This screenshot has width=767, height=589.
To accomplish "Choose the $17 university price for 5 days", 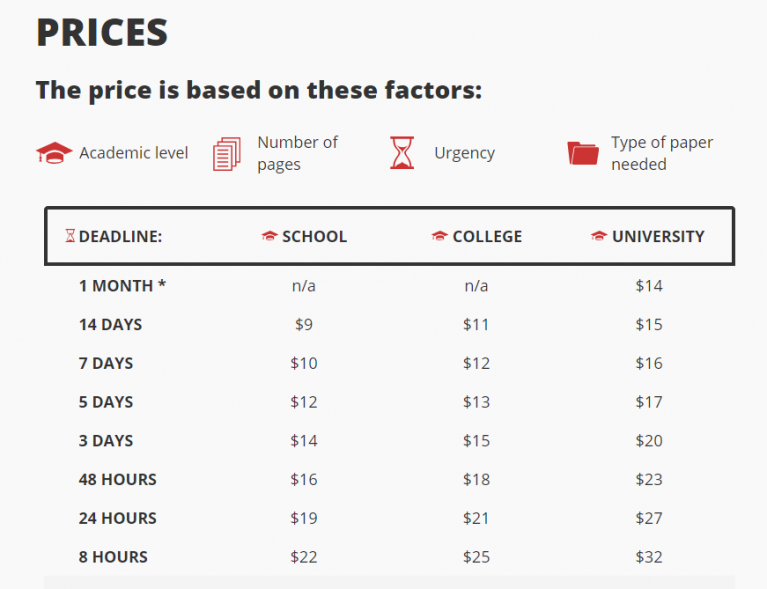I will (649, 402).
